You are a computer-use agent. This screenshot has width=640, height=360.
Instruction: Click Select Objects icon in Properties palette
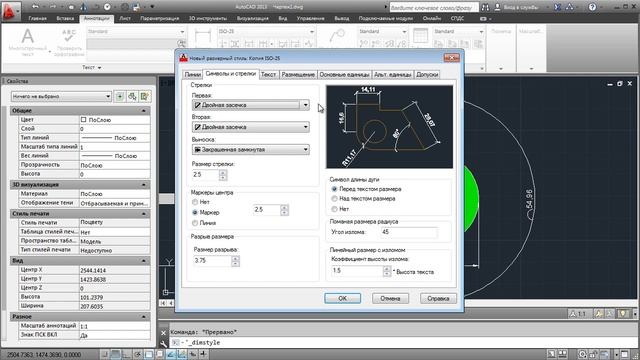coord(132,96)
